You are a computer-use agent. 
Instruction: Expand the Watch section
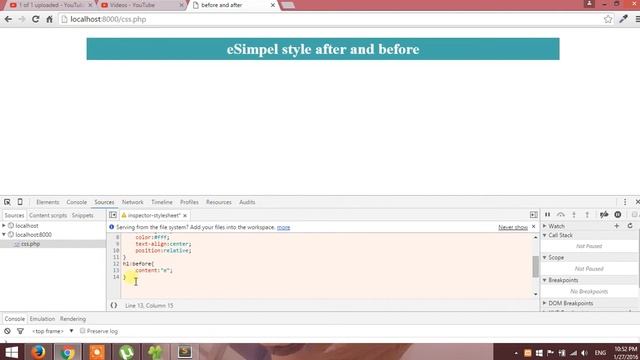pyautogui.click(x=544, y=226)
